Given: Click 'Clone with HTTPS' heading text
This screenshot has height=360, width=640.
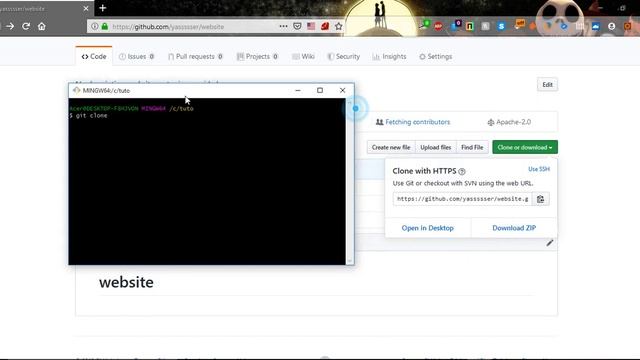Looking at the screenshot, I should [424, 171].
